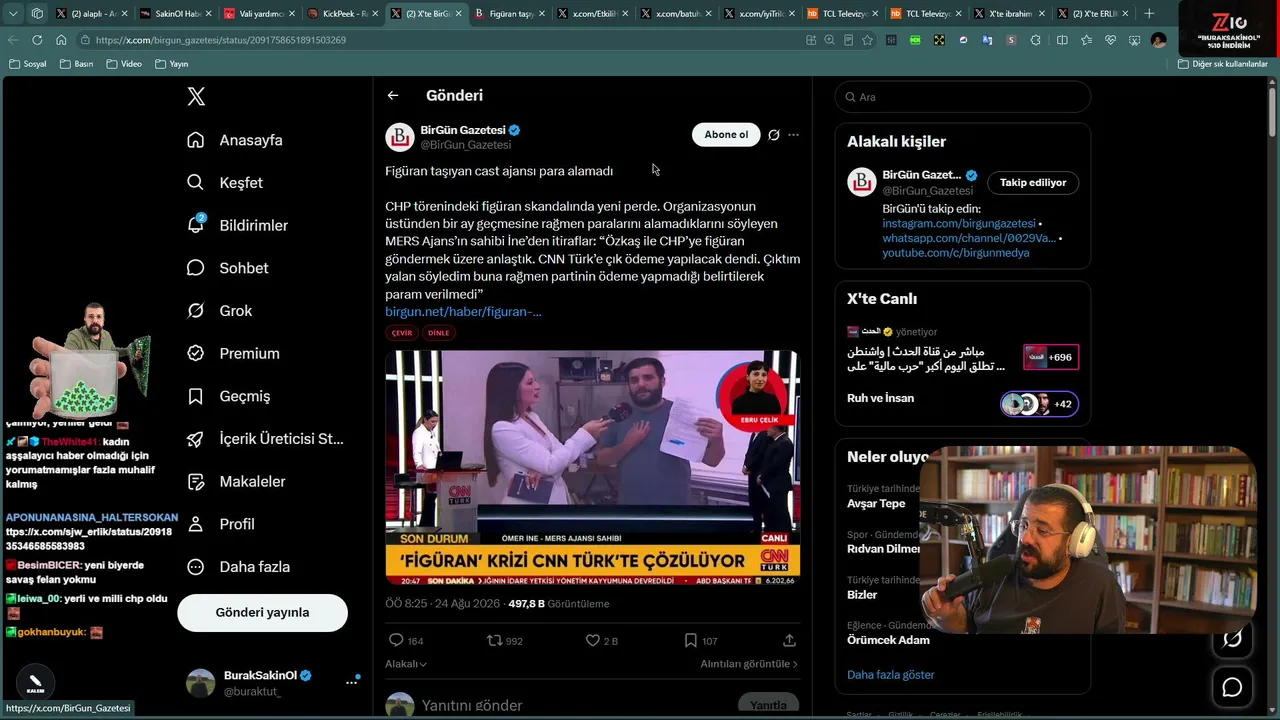Add page to favorites with star icon
This screenshot has height=720, width=1280.
coord(867,40)
